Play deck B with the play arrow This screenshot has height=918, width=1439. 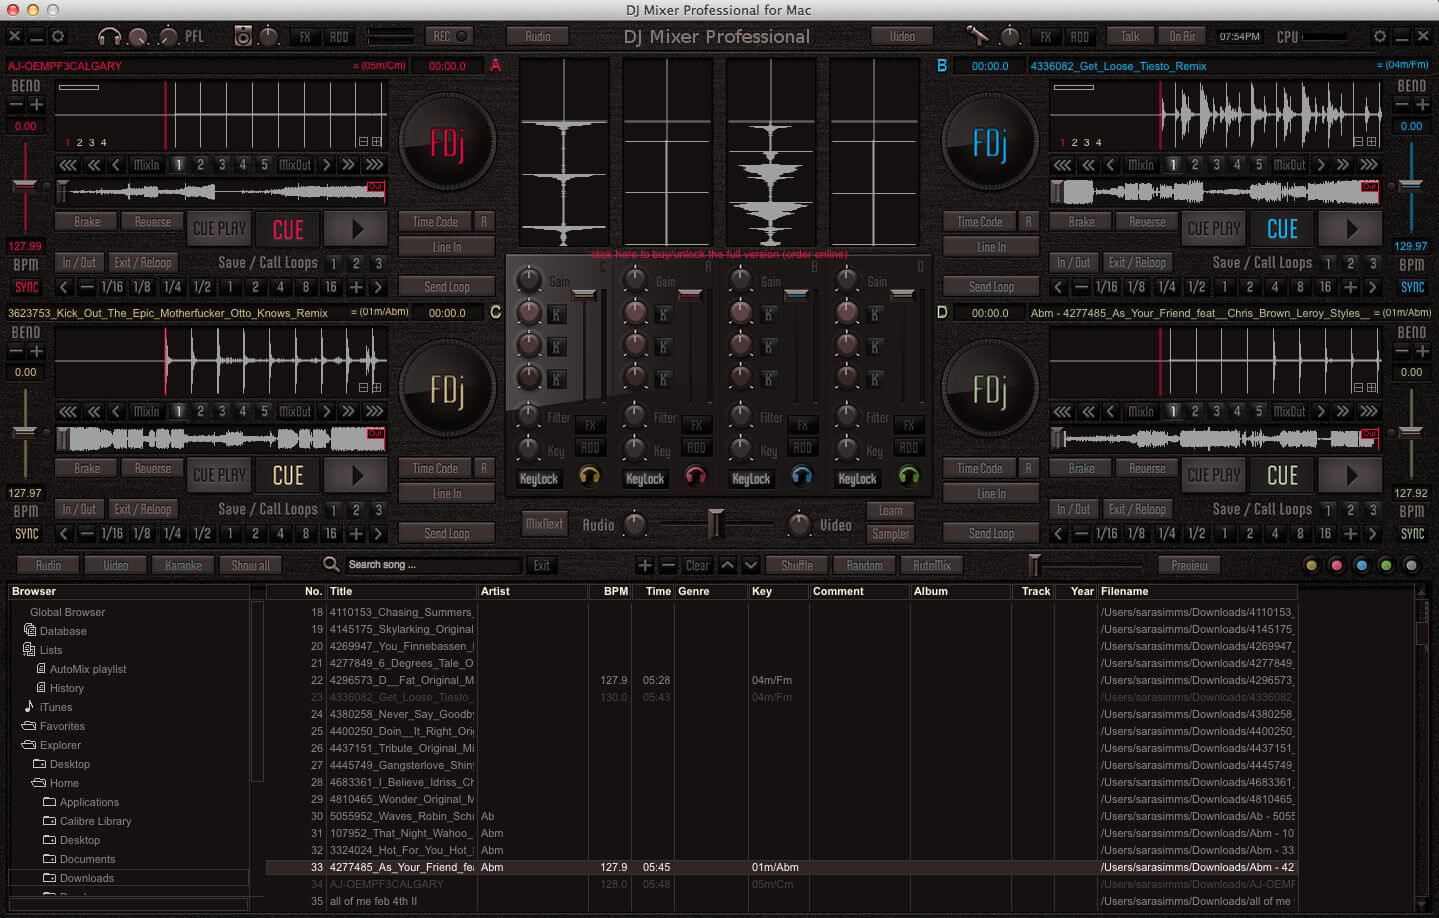coord(1351,229)
